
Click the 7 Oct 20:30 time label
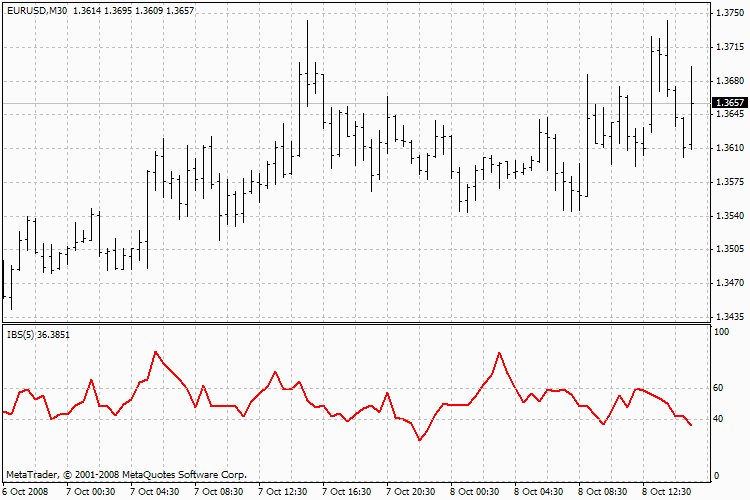click(411, 491)
